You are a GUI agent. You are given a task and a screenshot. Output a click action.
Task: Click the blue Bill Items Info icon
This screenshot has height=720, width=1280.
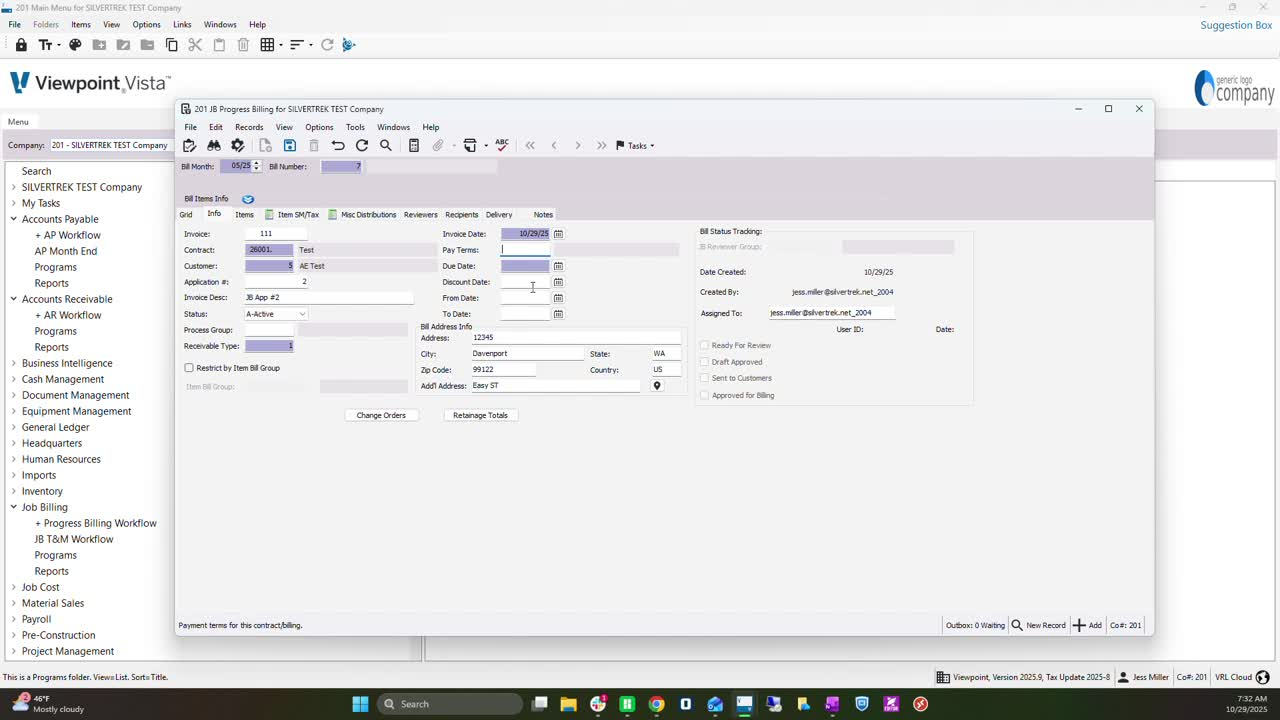pos(248,199)
